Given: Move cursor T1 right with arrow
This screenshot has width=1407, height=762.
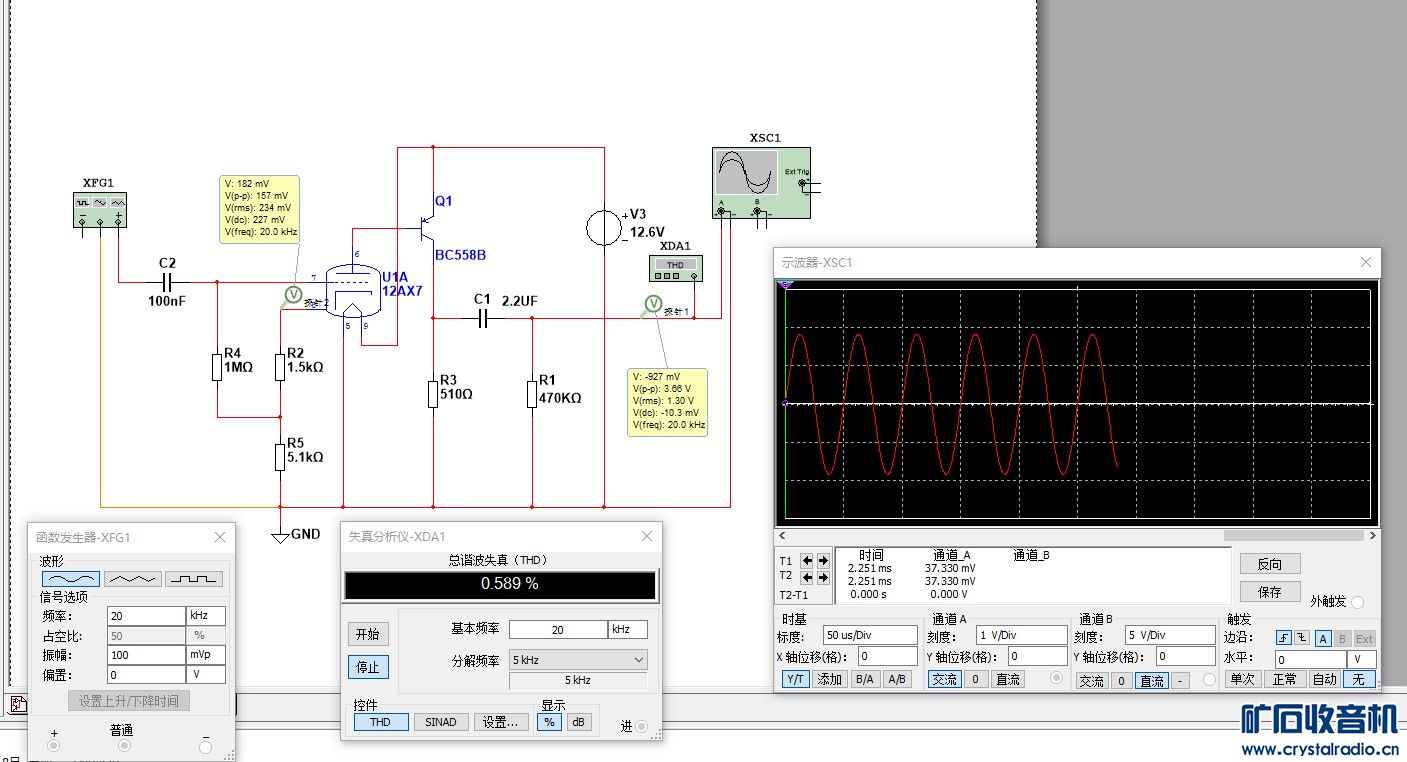Looking at the screenshot, I should (823, 561).
